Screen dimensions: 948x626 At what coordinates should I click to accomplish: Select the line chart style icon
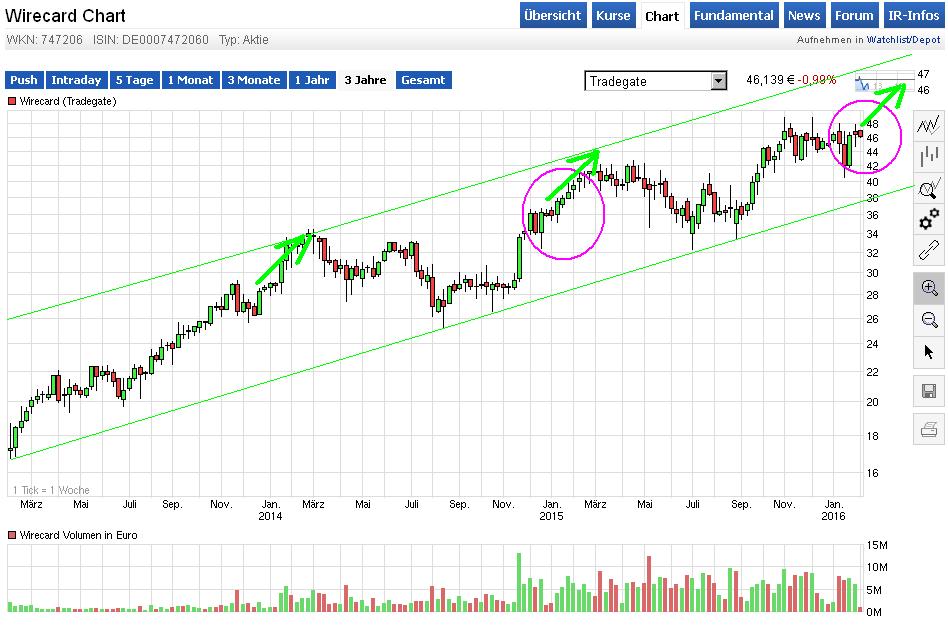pos(929,124)
